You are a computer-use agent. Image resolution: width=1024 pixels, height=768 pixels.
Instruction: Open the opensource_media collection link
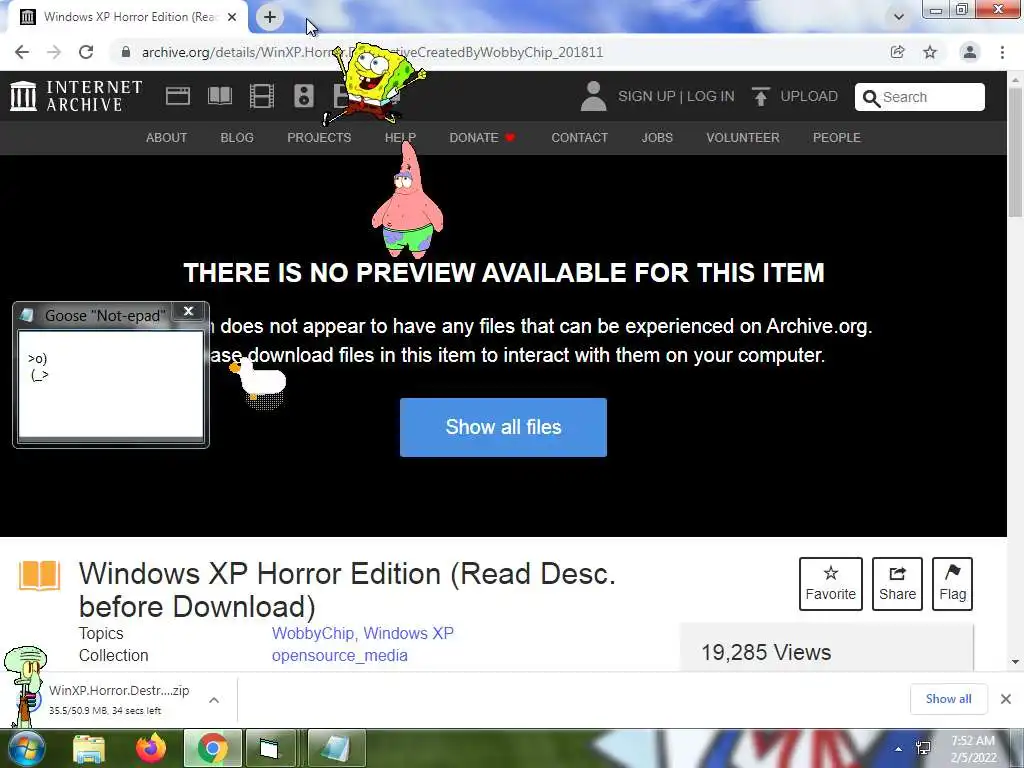(340, 656)
